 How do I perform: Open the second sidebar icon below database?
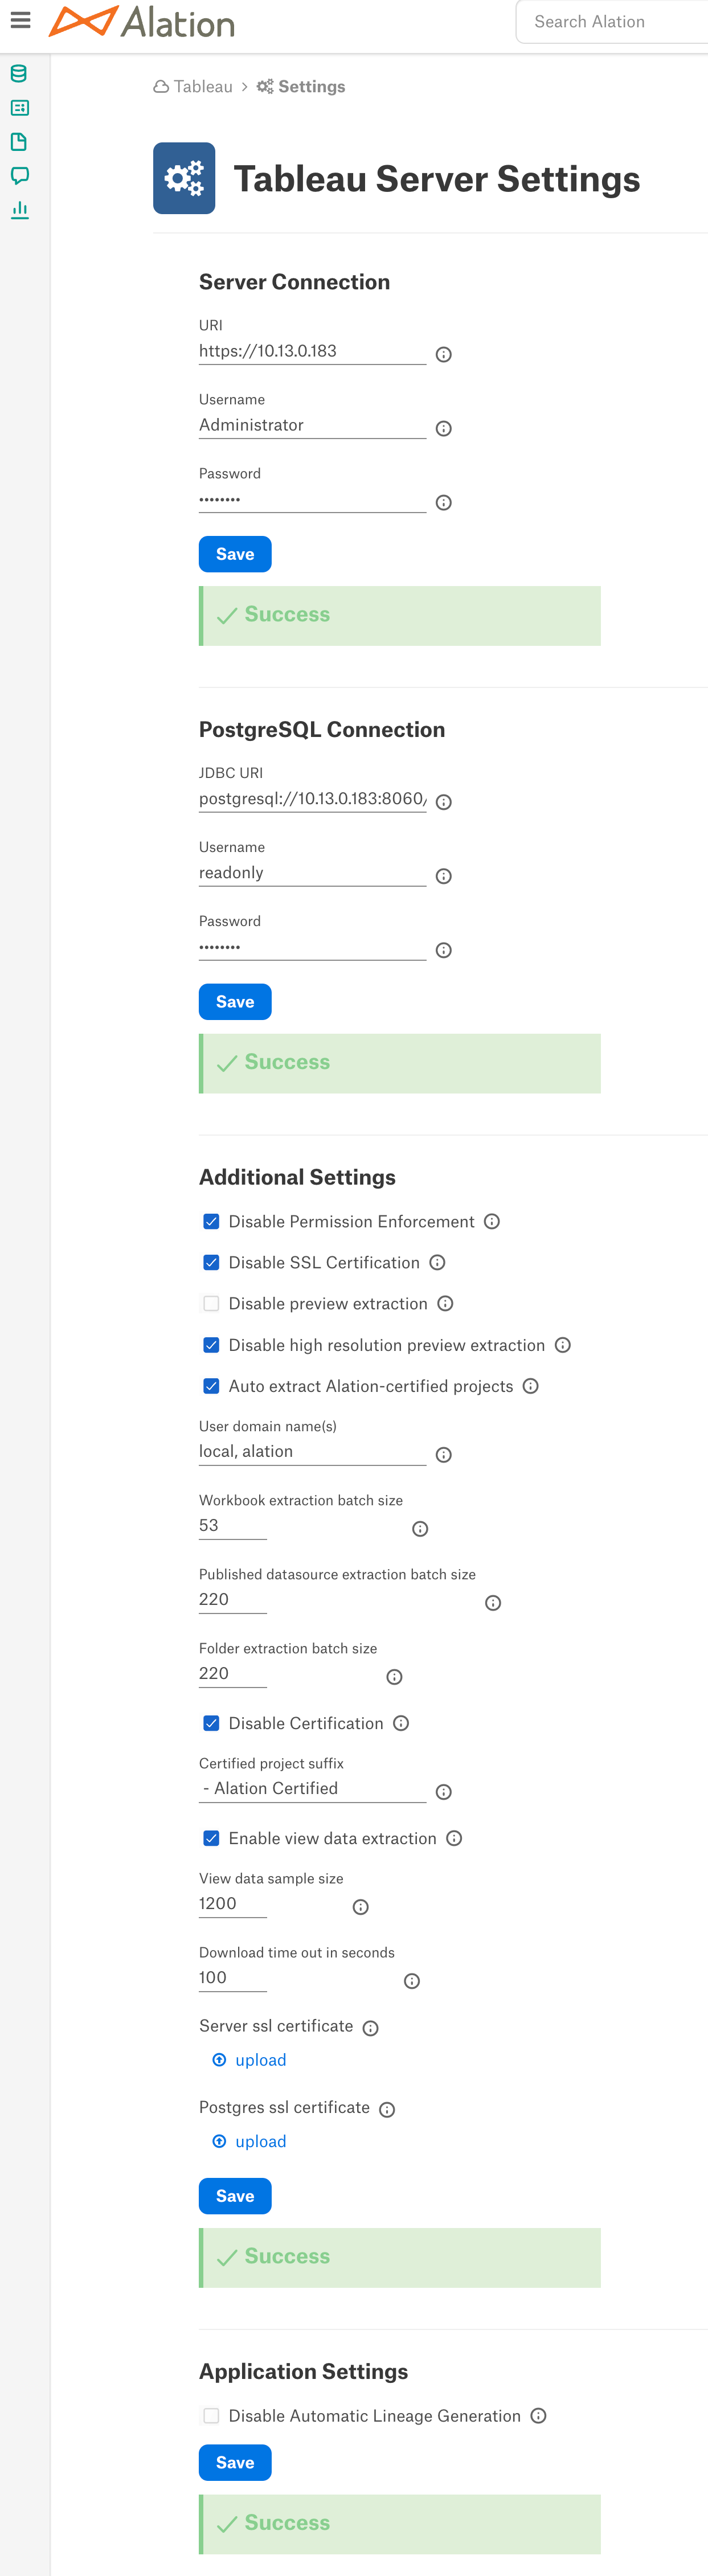pyautogui.click(x=19, y=108)
